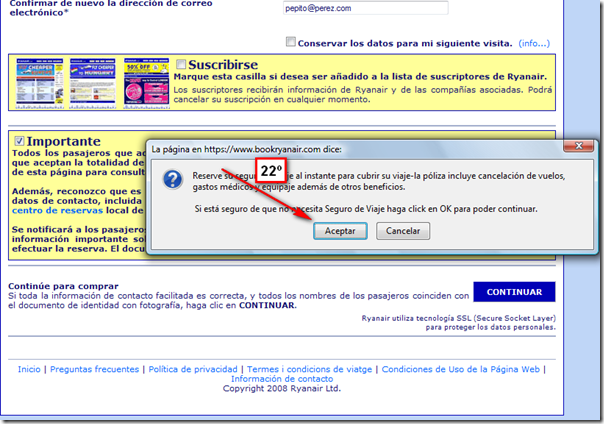Viewport: 604px width, 424px height.
Task: Tick the Suscribirse checkbox
Action: (x=181, y=64)
